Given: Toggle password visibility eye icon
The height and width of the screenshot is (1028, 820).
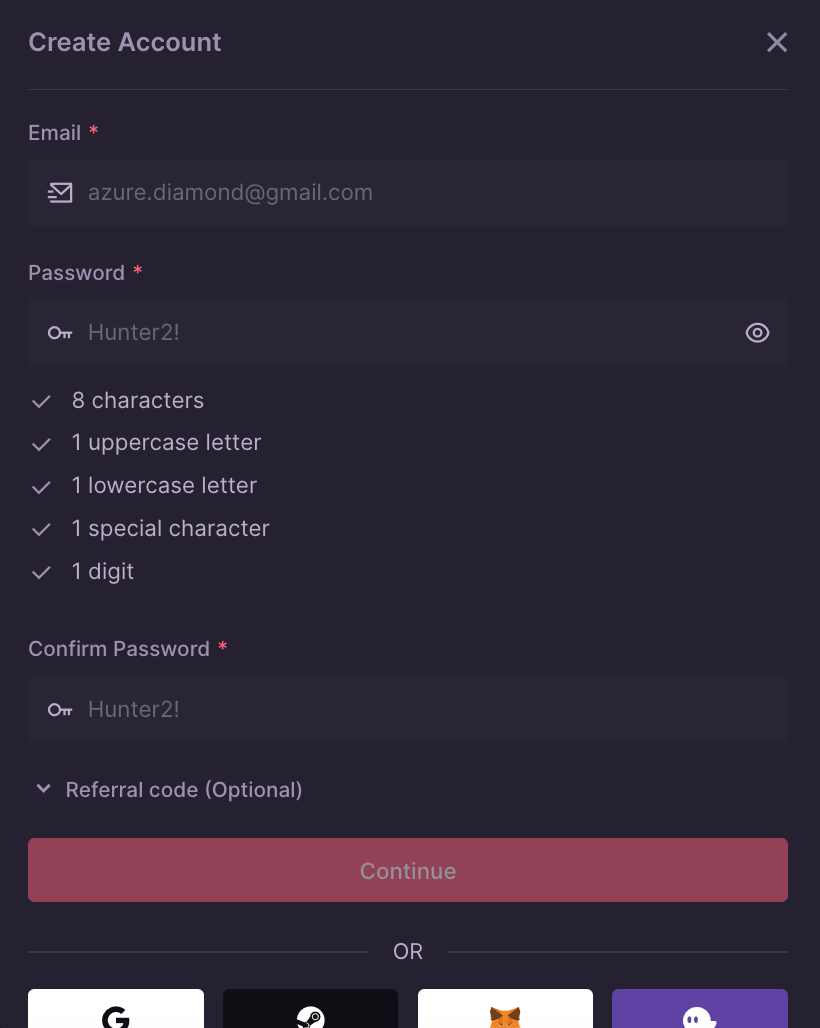Looking at the screenshot, I should [758, 333].
